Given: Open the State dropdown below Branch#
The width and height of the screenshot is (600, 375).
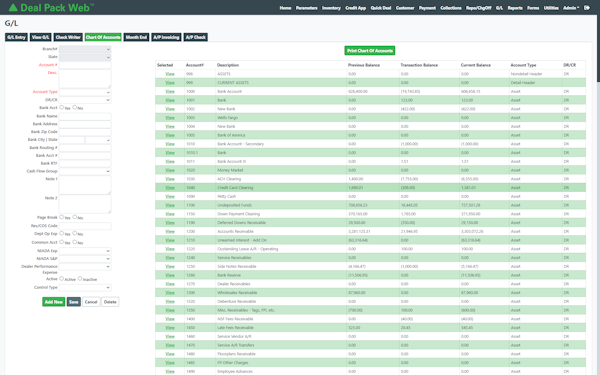Looking at the screenshot, I should pos(85,57).
